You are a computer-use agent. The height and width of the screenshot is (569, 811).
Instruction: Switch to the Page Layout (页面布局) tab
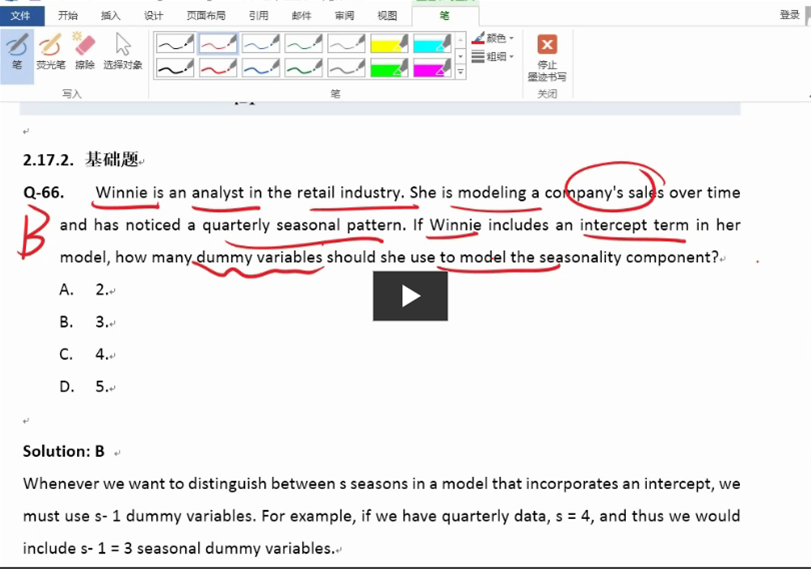tap(205, 15)
